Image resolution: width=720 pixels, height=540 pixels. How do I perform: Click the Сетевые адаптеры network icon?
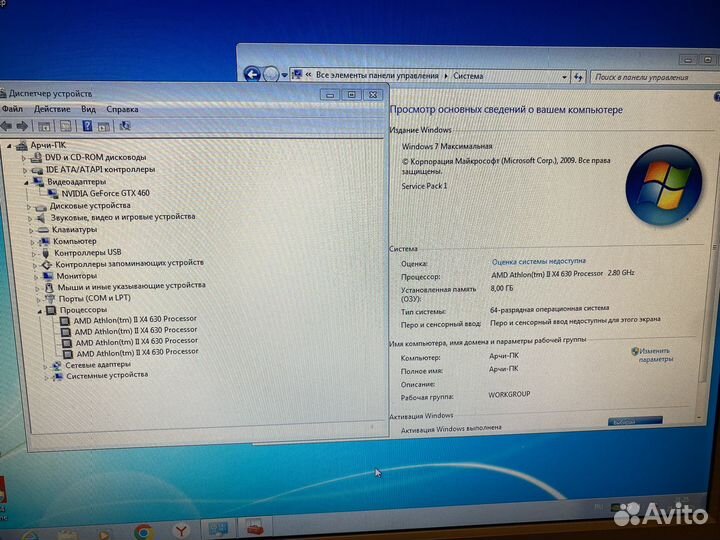pyautogui.click(x=56, y=366)
